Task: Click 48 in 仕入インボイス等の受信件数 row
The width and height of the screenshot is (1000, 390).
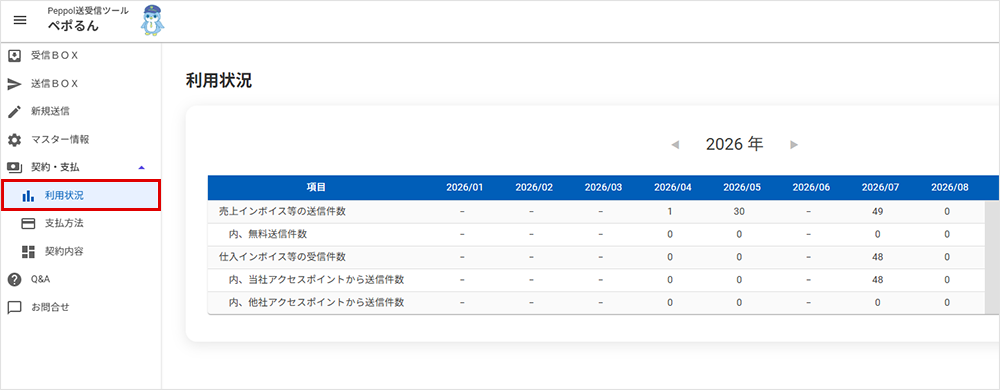Action: [x=878, y=257]
